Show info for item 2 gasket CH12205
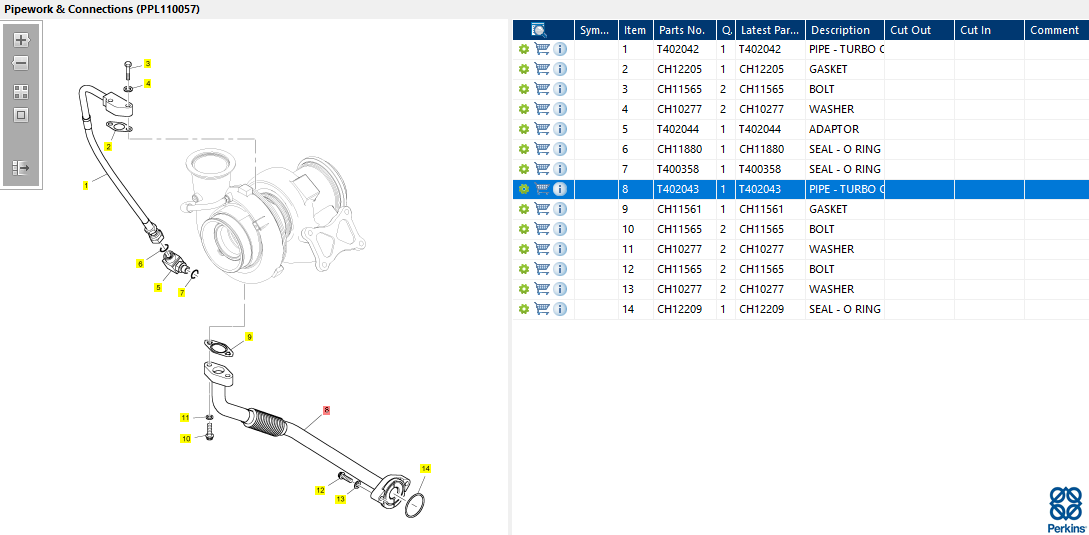Viewport: 1089px width, 535px height. pyautogui.click(x=560, y=69)
